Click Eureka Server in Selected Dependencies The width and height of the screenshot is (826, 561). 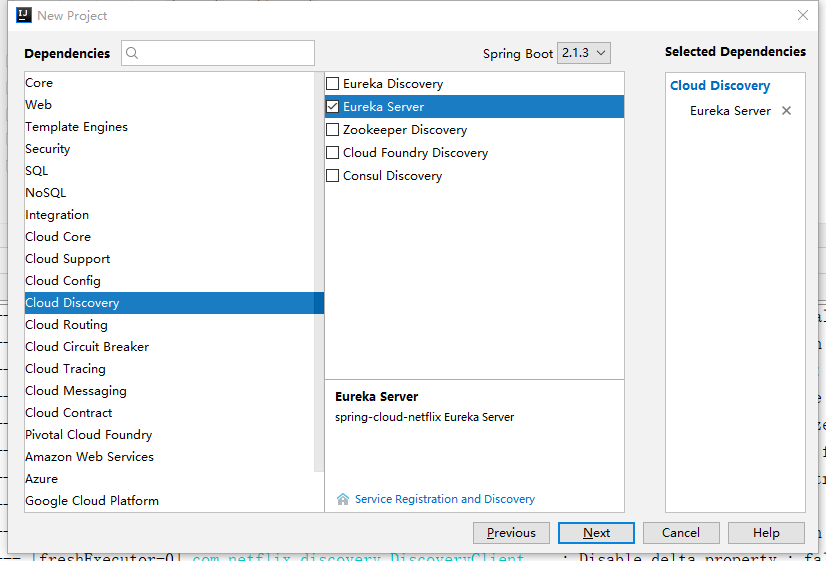point(730,111)
